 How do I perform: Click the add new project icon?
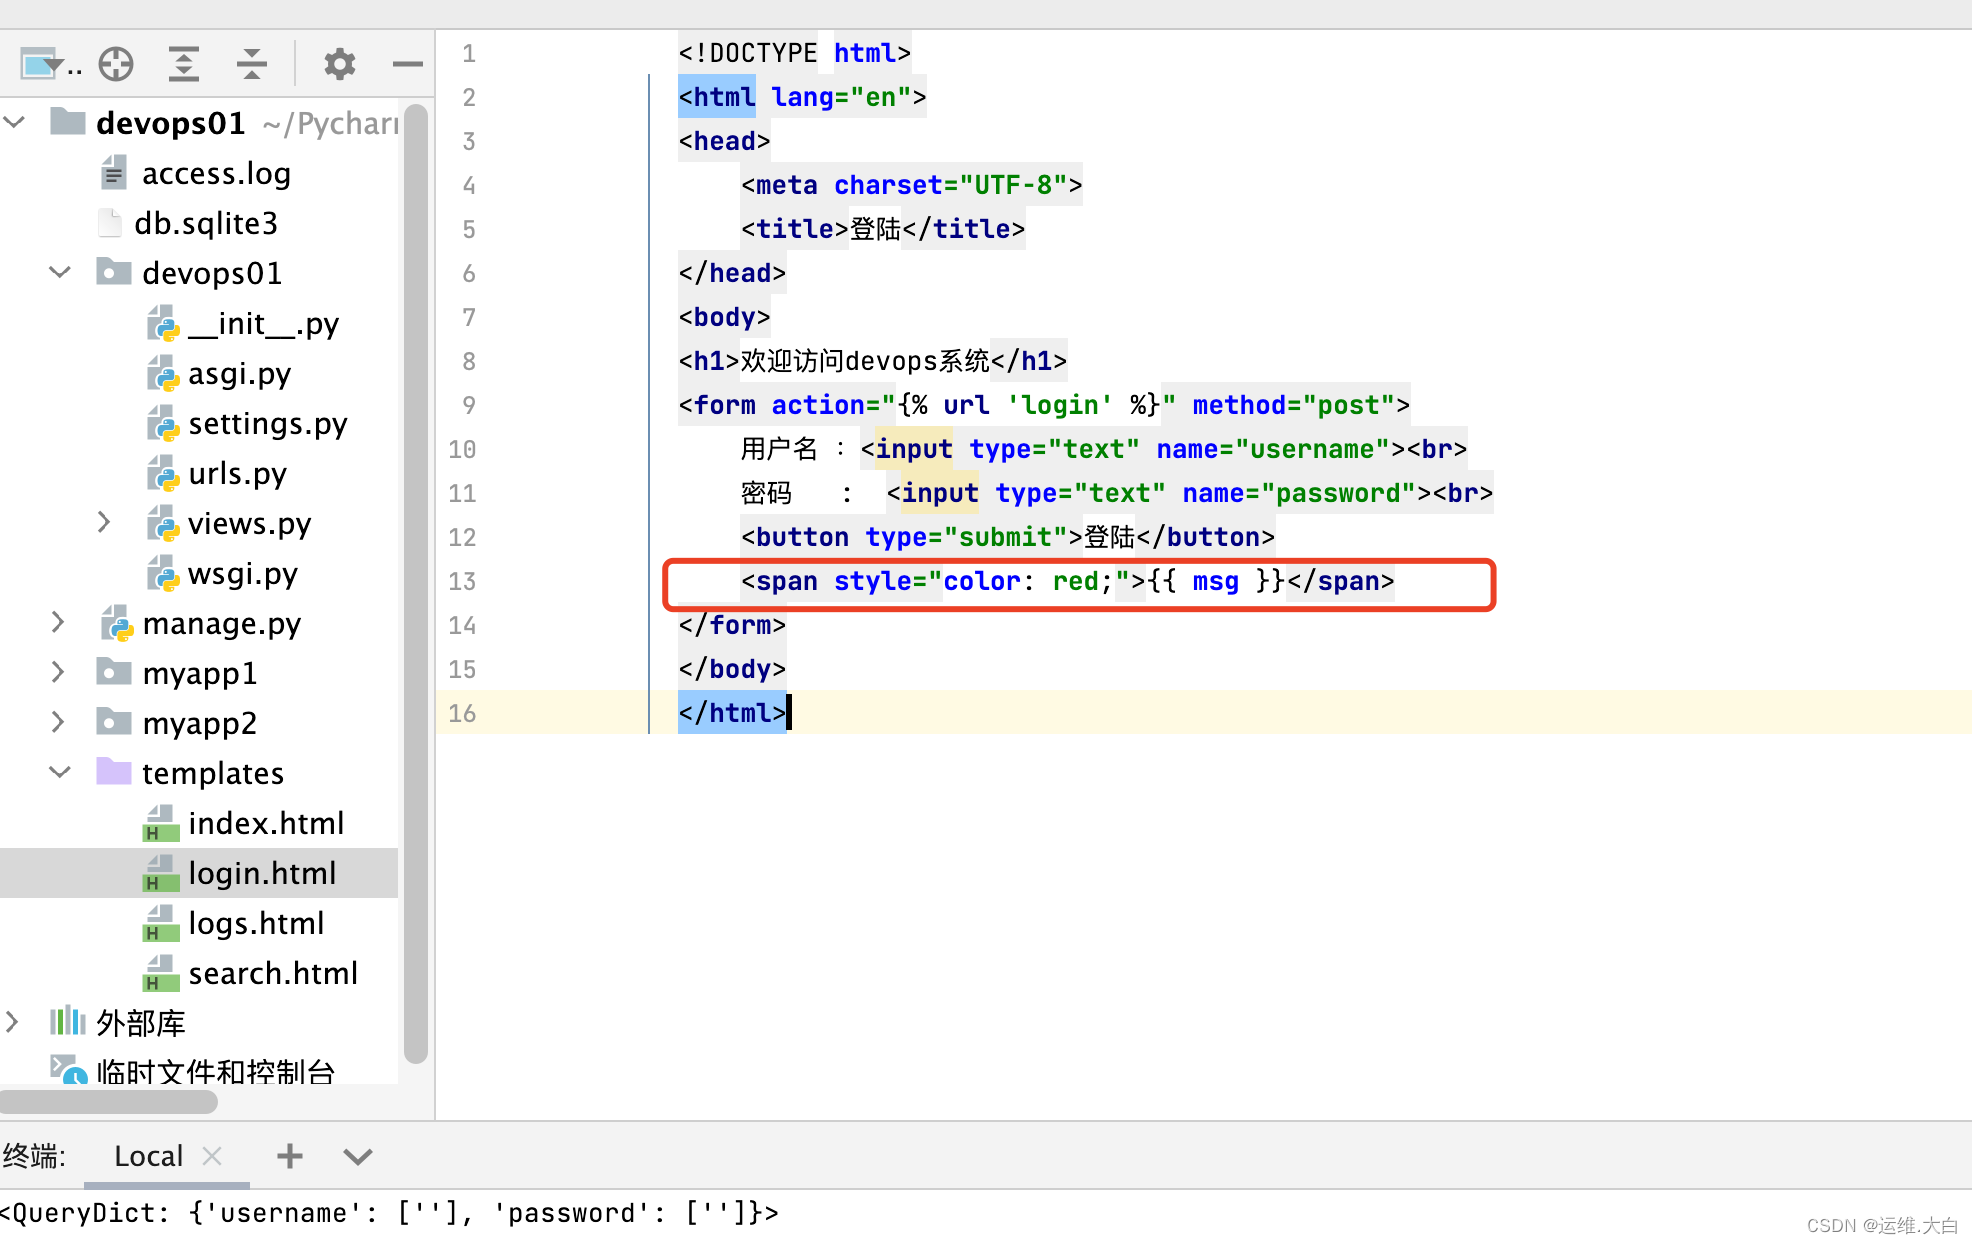tap(115, 63)
